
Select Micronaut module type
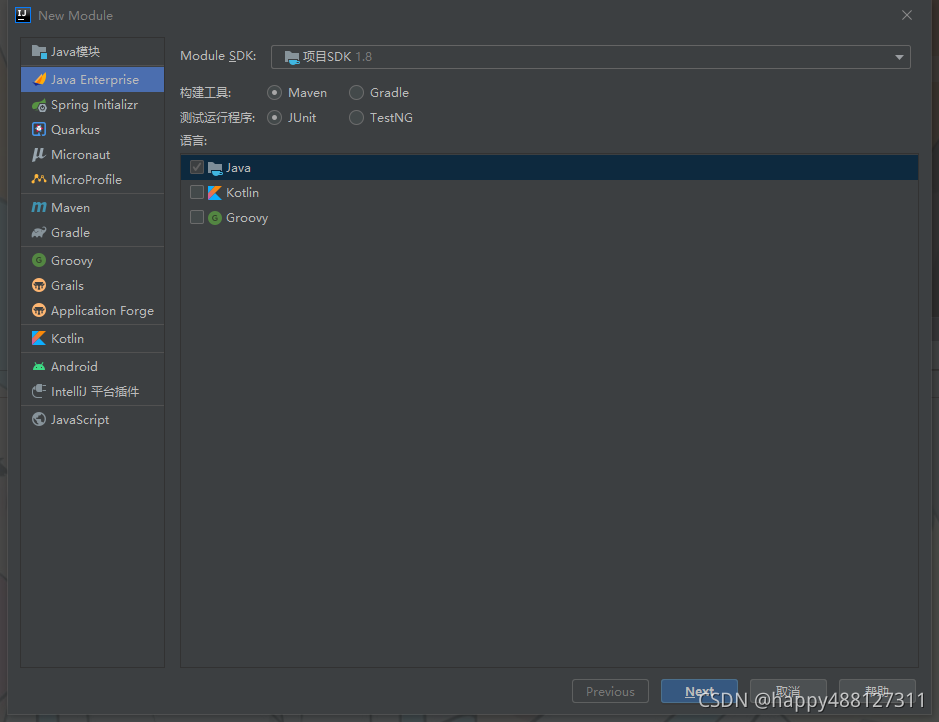[92, 155]
